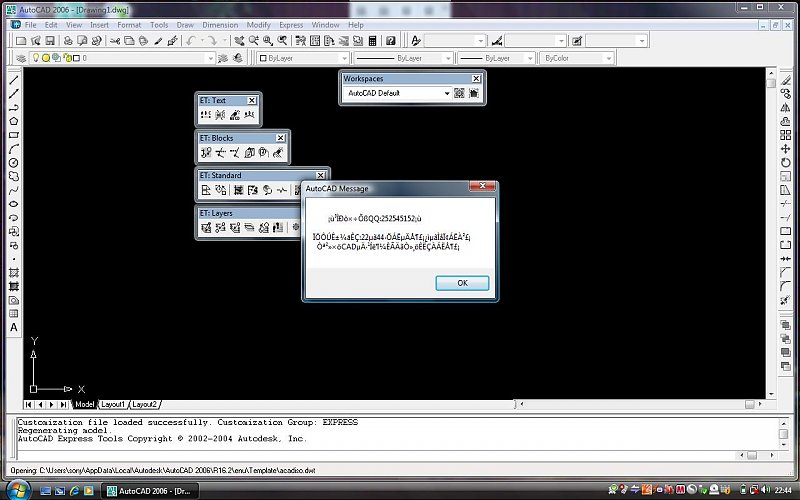800x500 pixels.
Task: Open the Properties palette icon
Action: (301, 40)
